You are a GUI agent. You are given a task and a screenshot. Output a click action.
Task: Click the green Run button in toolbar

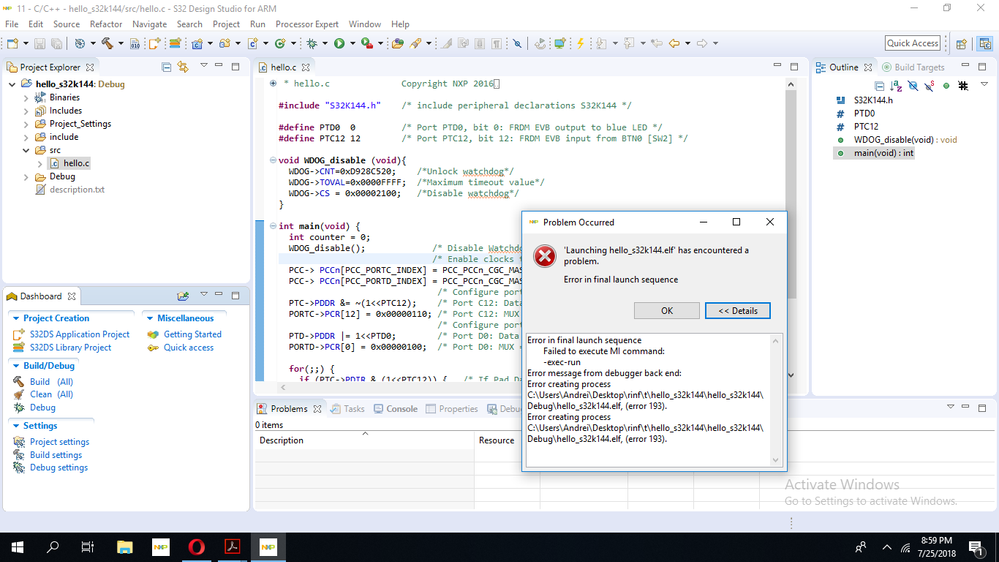pos(339,44)
